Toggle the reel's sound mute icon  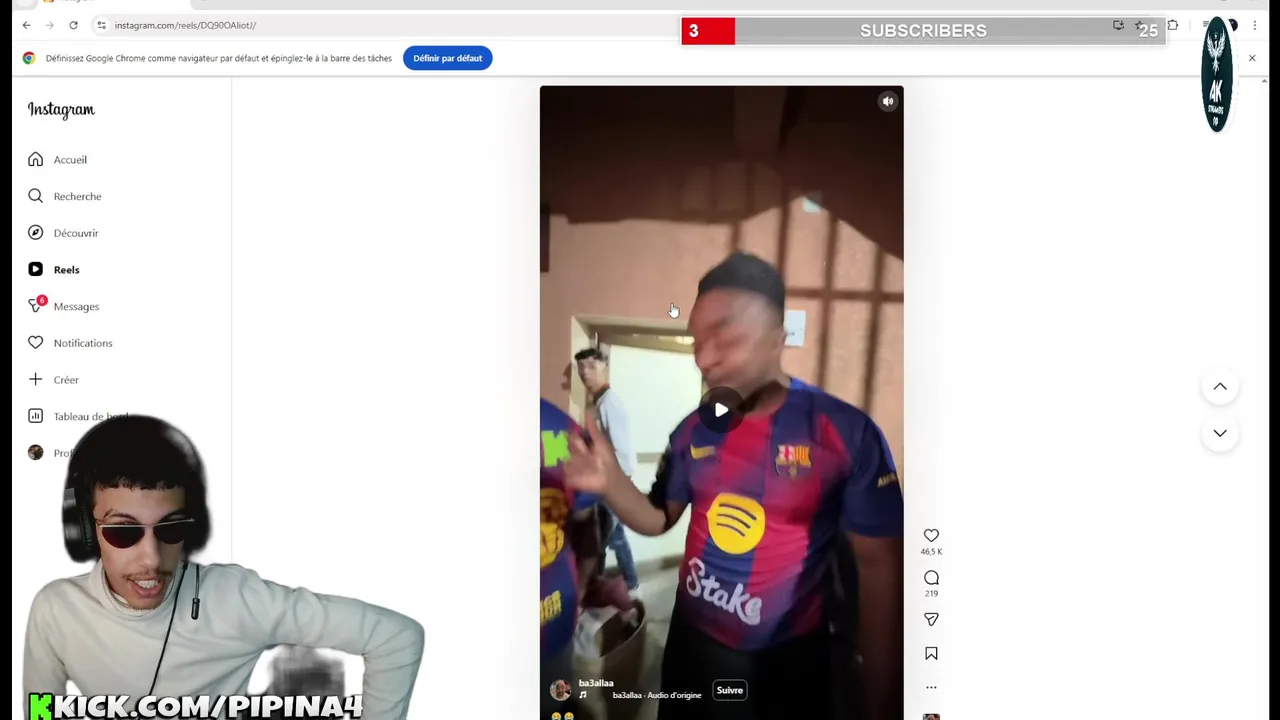point(887,101)
